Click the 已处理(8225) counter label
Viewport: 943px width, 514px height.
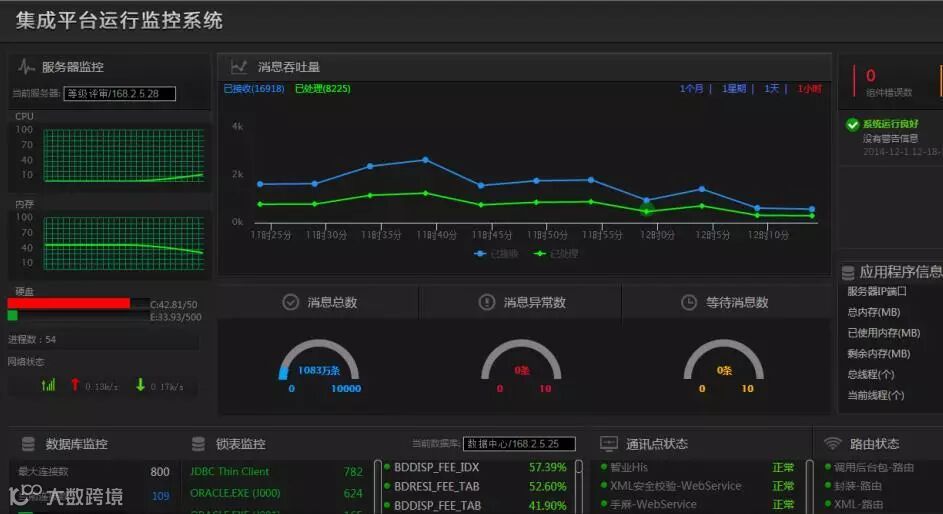[323, 89]
